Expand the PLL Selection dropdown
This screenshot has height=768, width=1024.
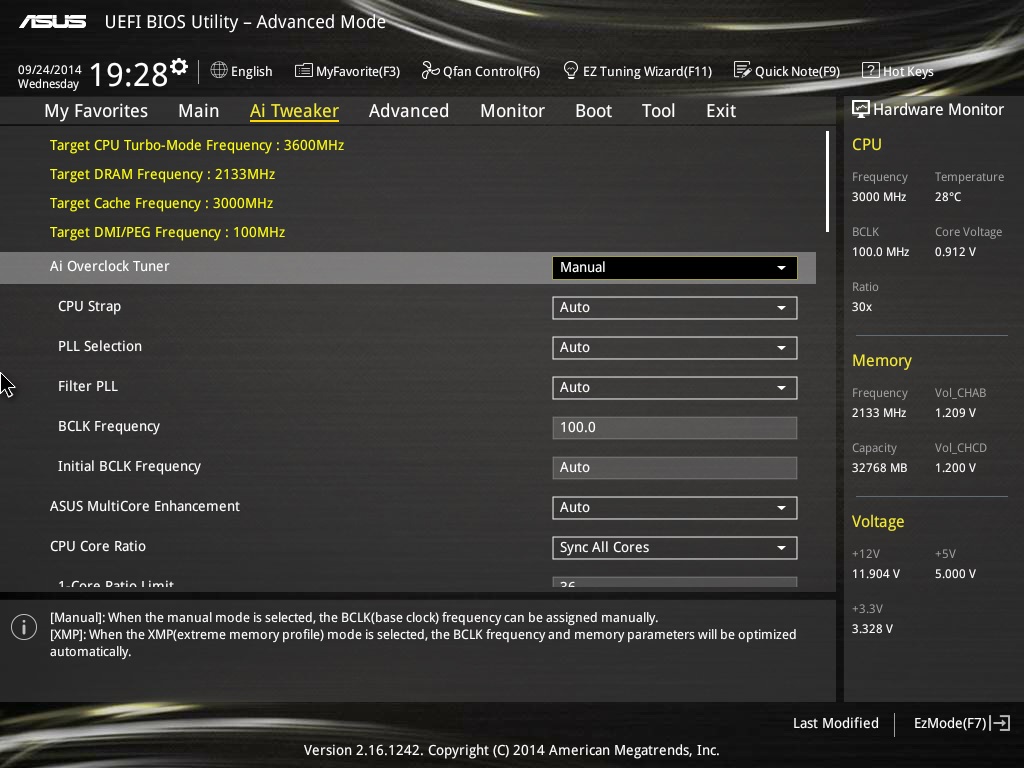click(675, 347)
